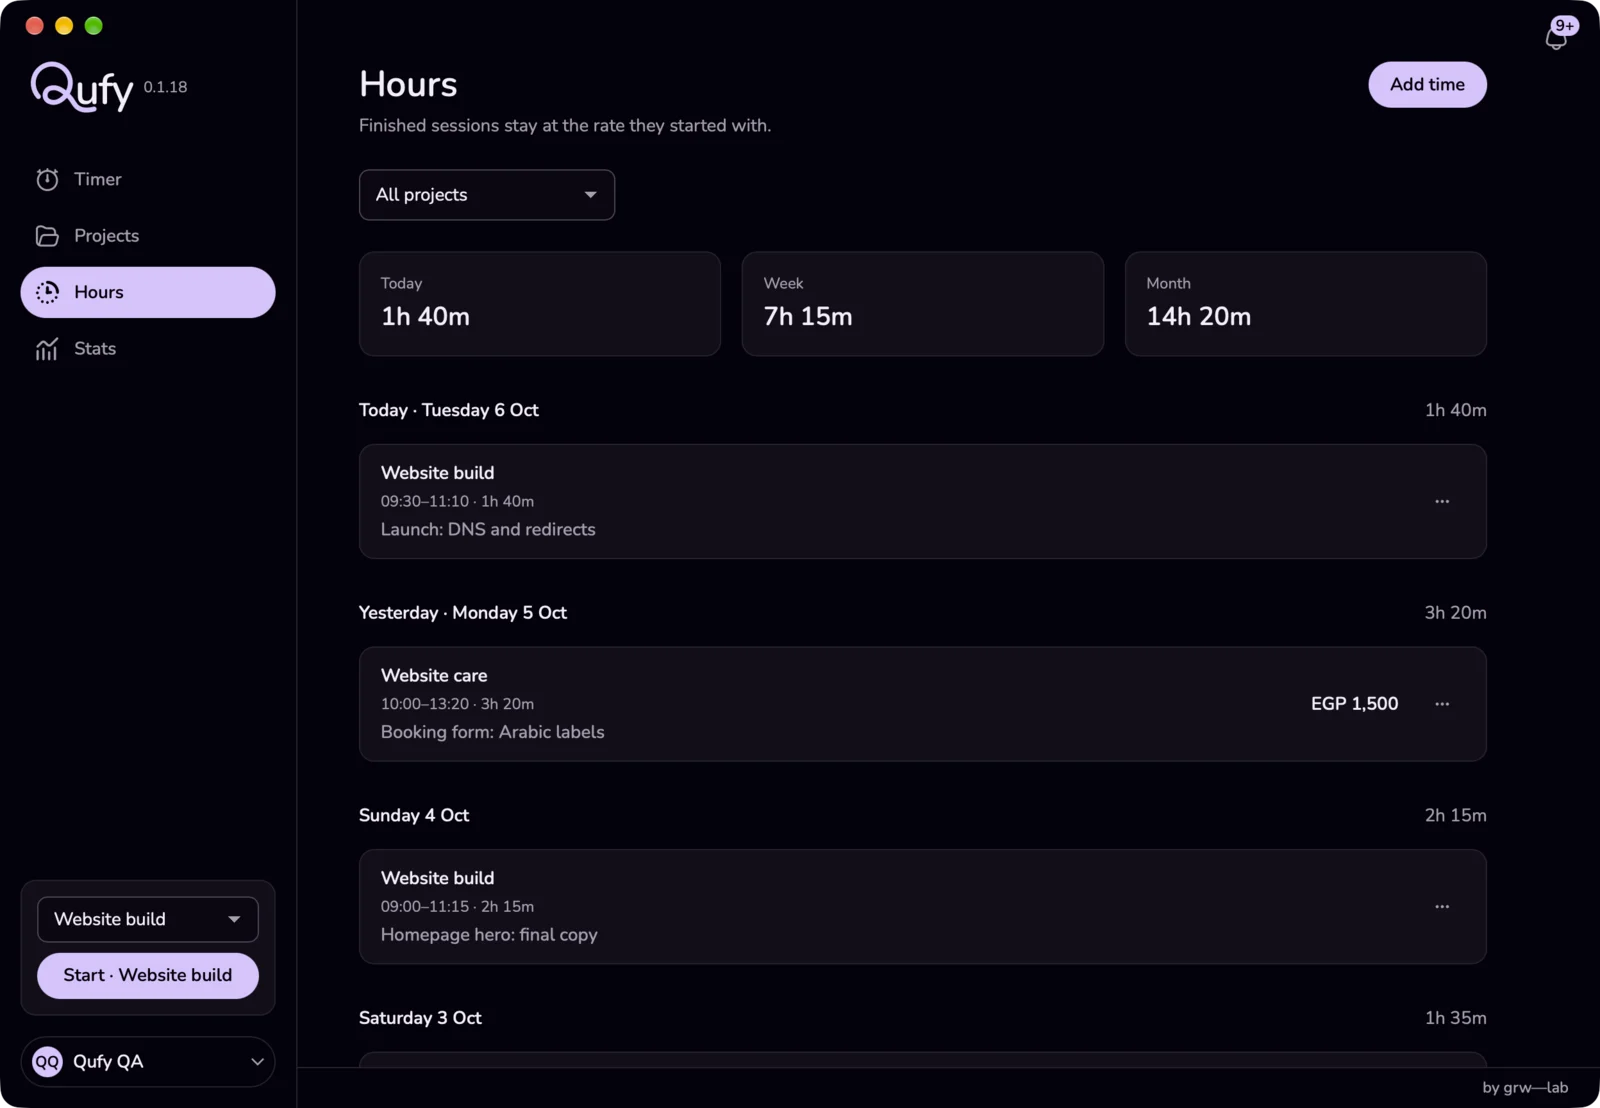1600x1108 pixels.
Task: Click the 3h 20m daily total for Monday
Action: (x=1455, y=613)
